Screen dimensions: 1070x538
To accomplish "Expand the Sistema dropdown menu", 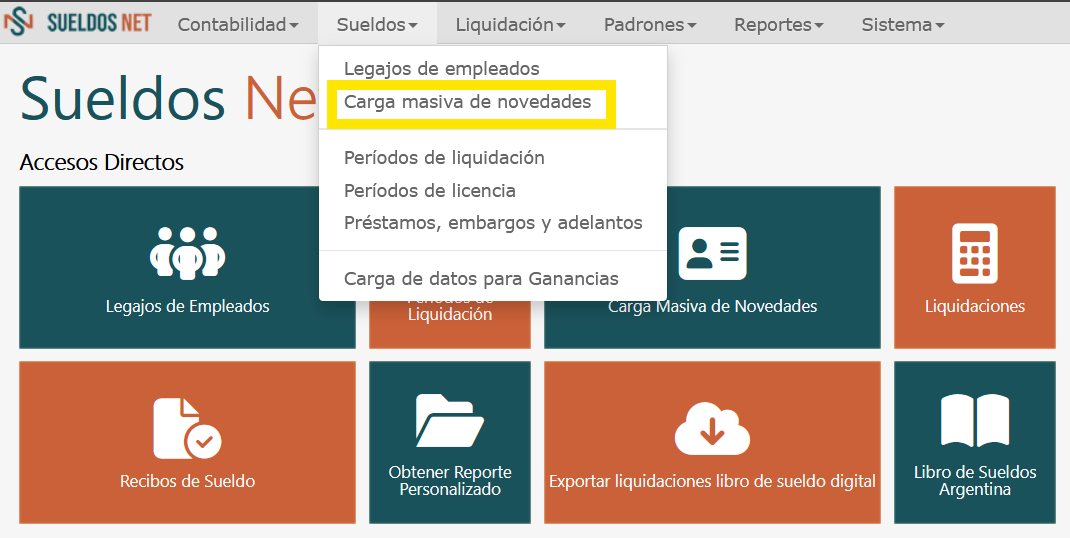I will click(903, 24).
